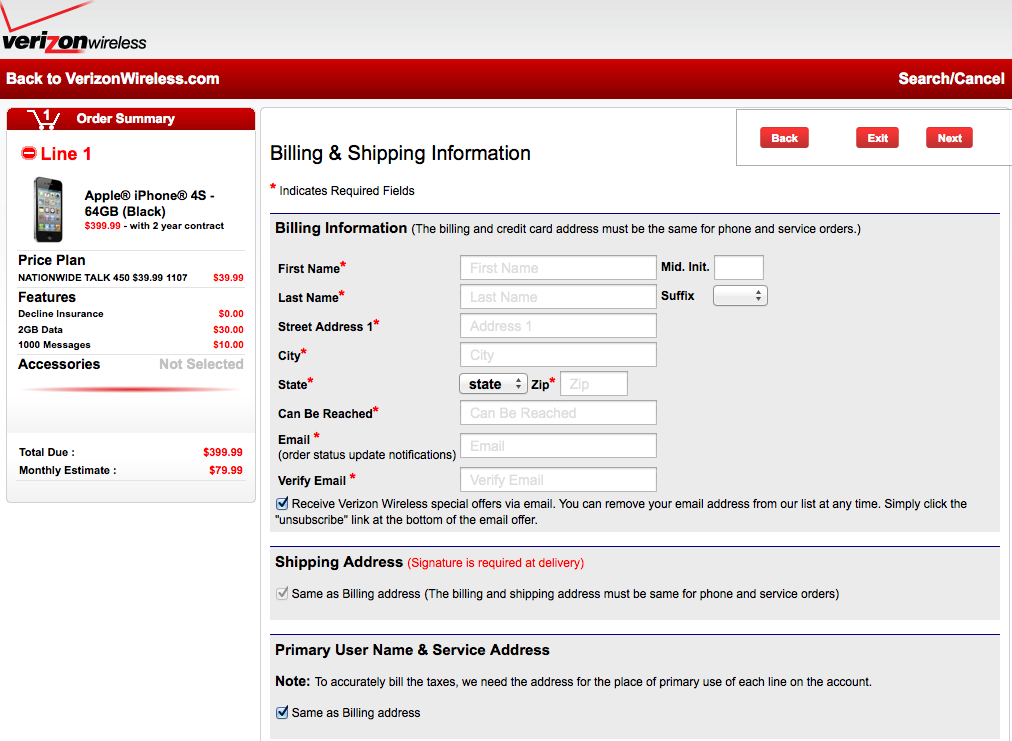Click the red Next button
This screenshot has width=1012, height=741.
point(949,138)
